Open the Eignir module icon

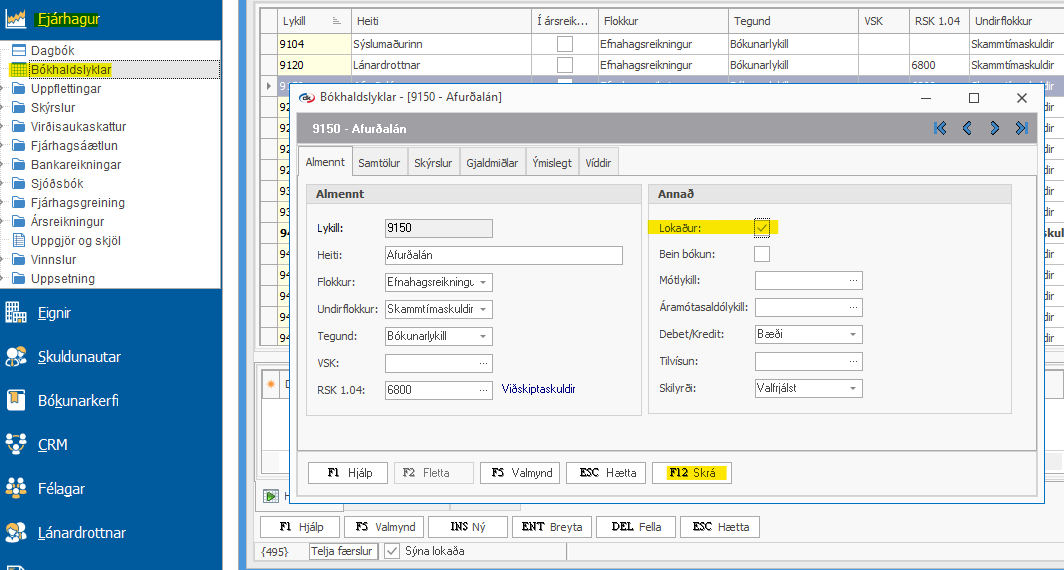(x=16, y=313)
